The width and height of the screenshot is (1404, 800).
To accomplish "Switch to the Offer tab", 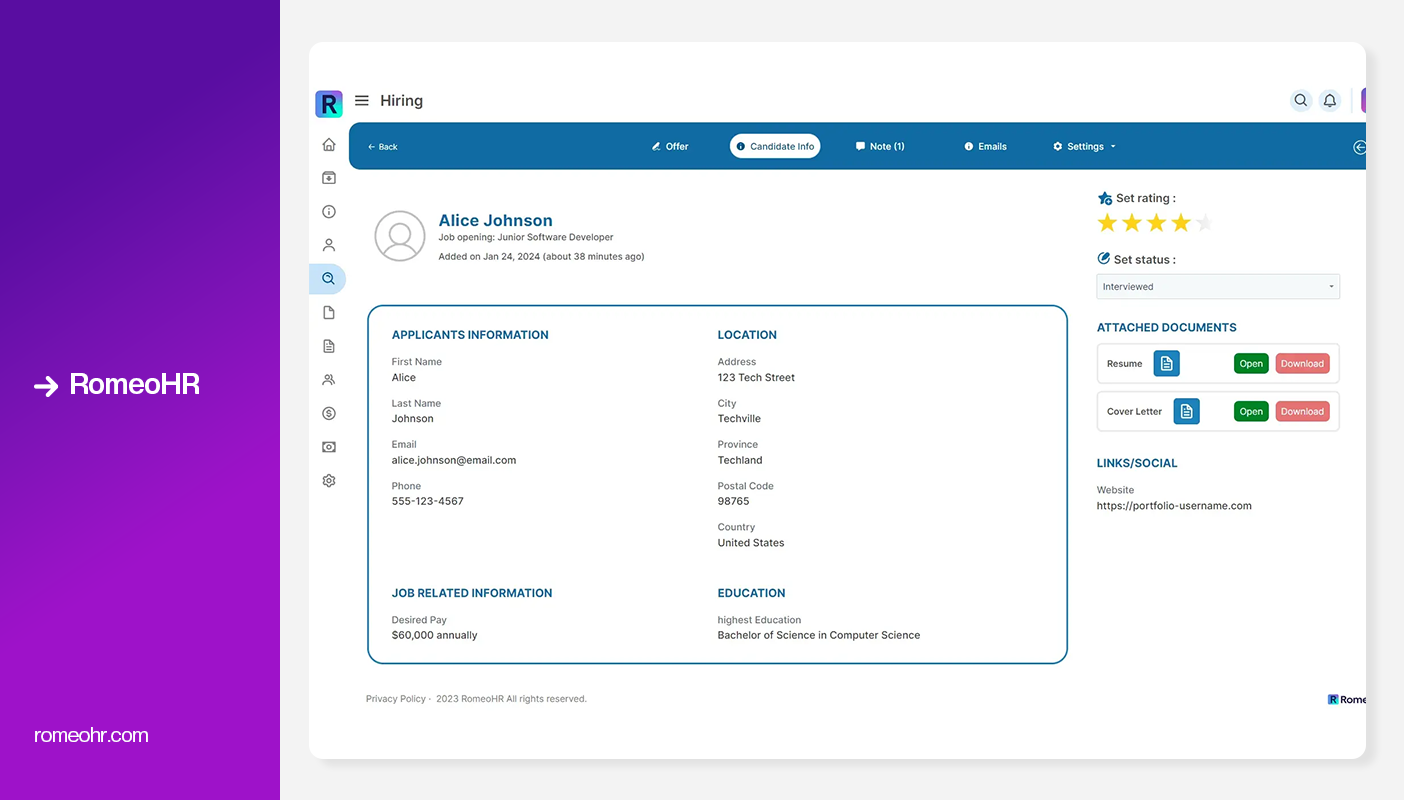I will pos(670,147).
